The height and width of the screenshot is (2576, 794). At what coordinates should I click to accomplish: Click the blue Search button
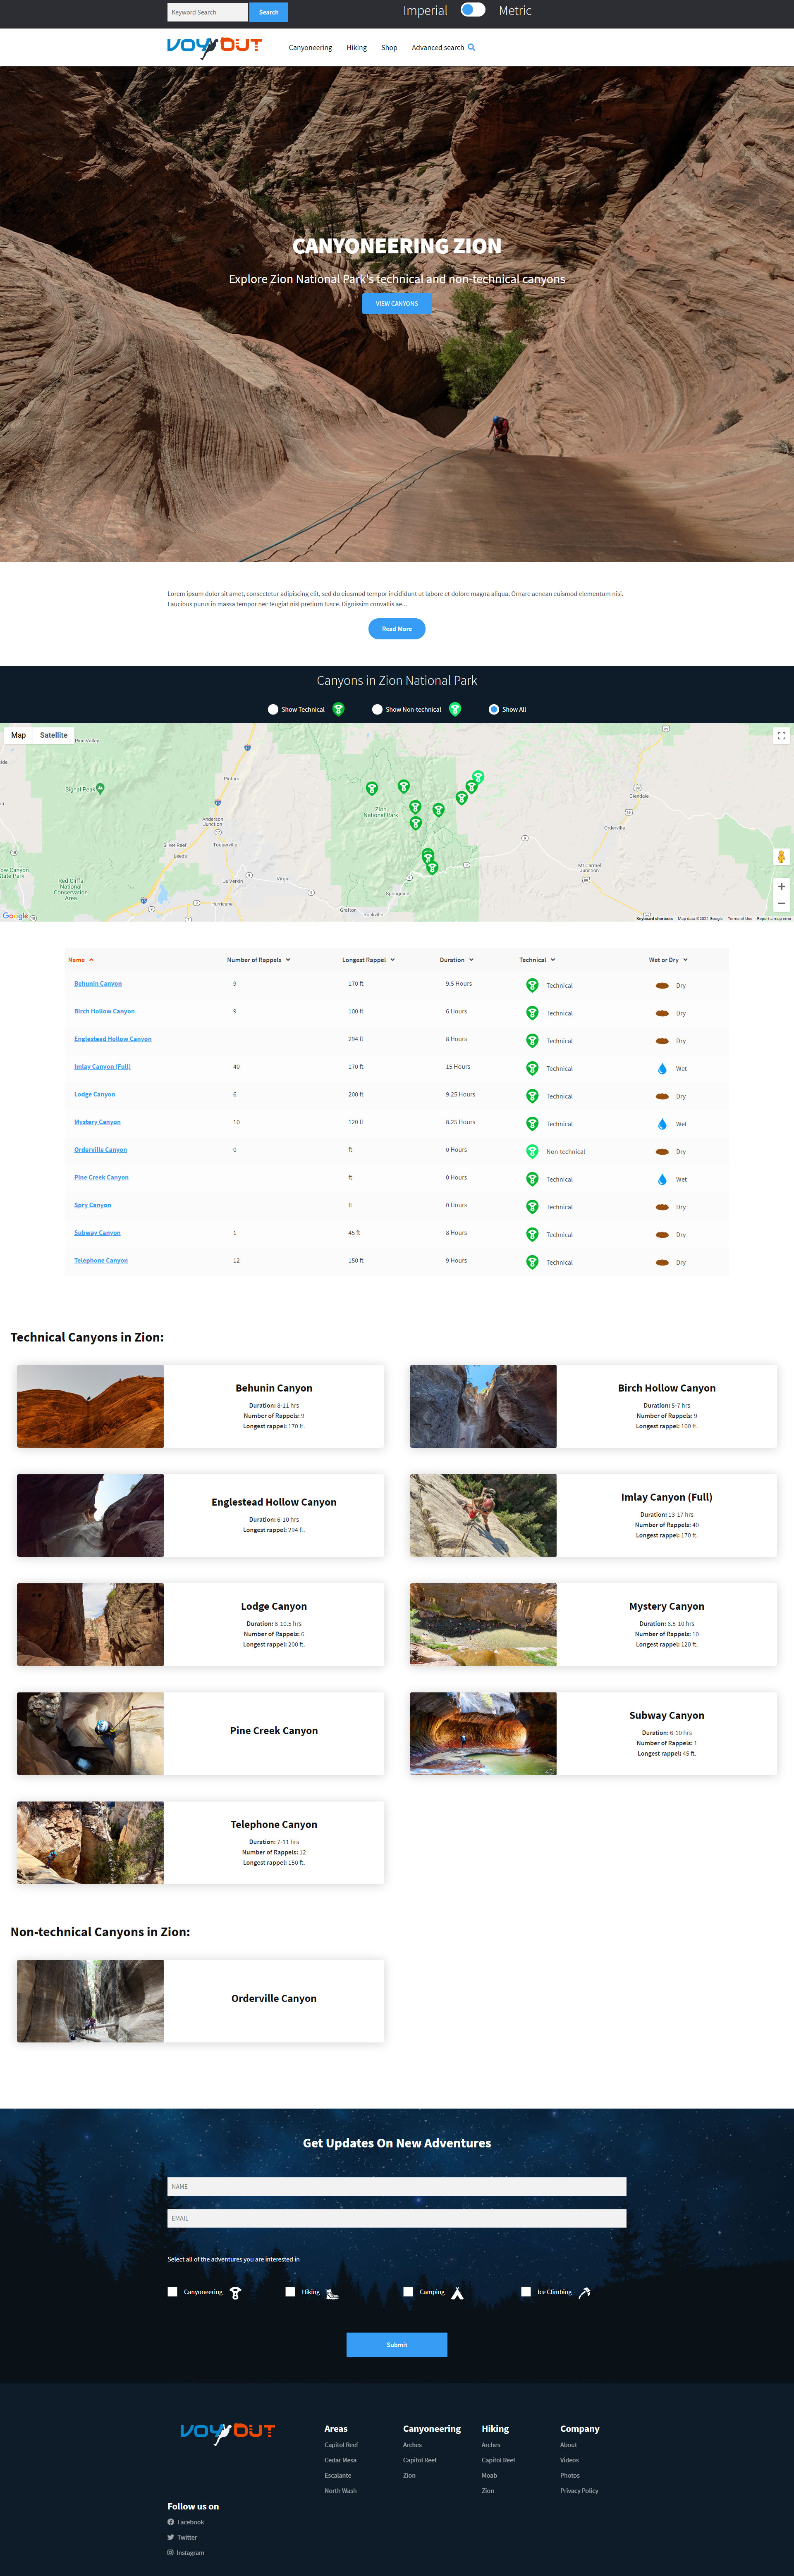click(x=269, y=12)
